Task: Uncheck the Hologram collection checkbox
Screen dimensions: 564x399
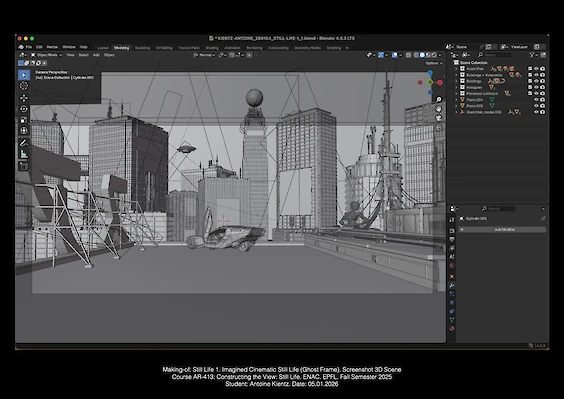Action: [530, 87]
